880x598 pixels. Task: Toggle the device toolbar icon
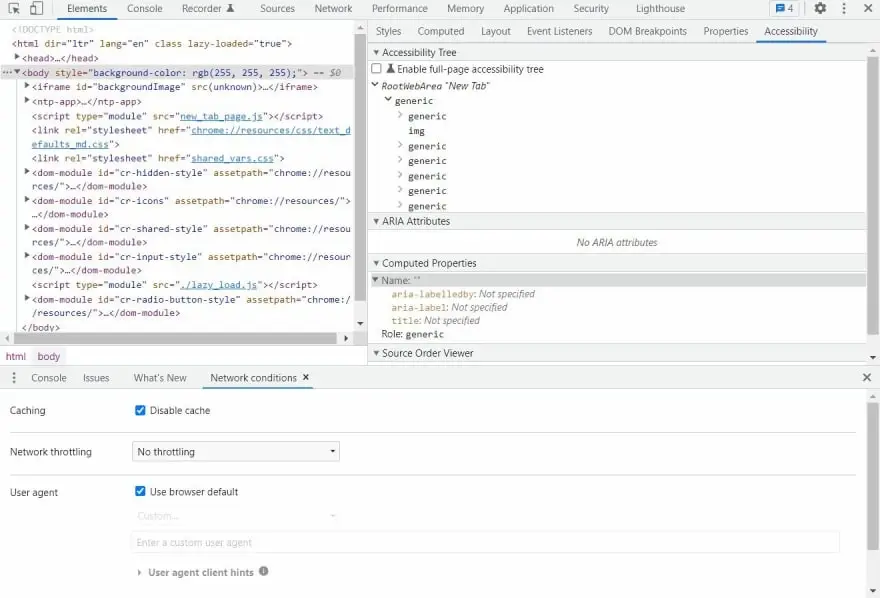click(x=36, y=8)
